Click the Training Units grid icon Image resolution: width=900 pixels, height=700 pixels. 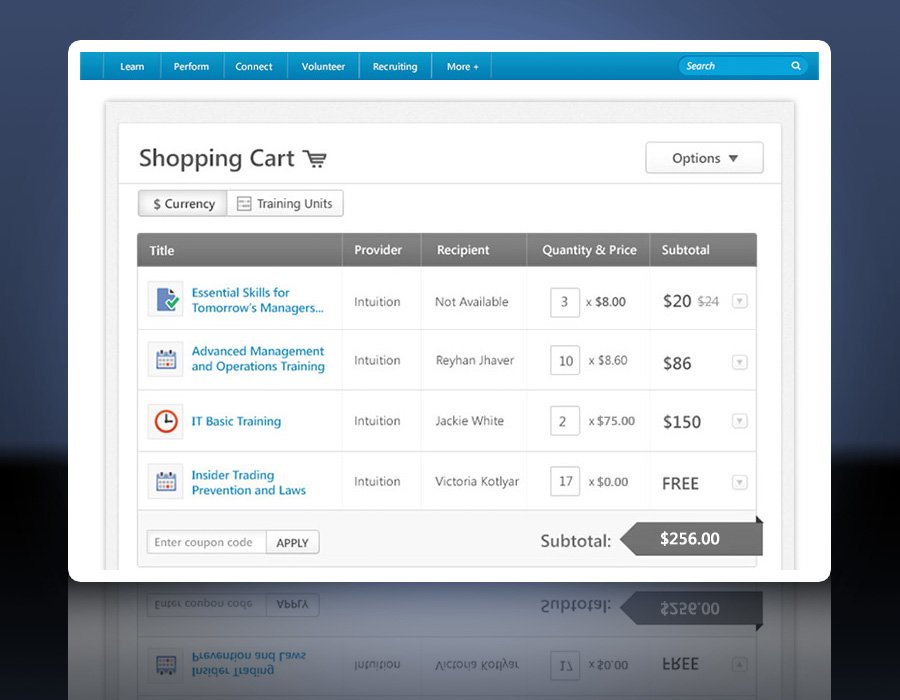pos(244,204)
